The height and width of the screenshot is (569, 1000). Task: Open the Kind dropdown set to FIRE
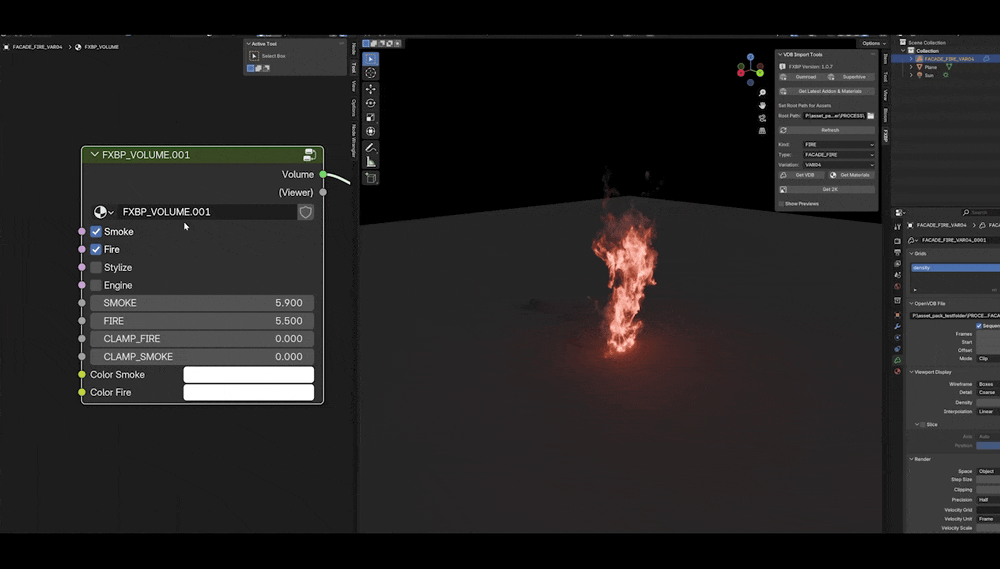pyautogui.click(x=839, y=145)
